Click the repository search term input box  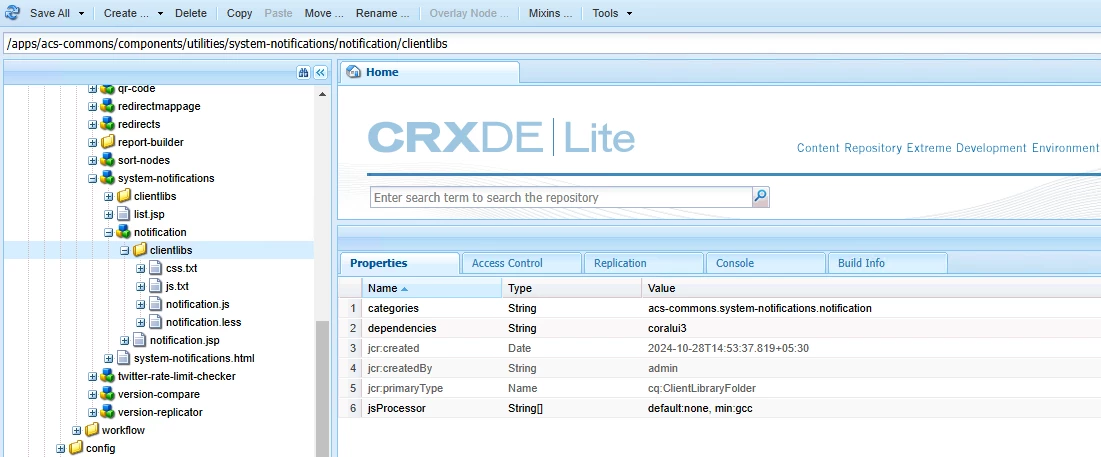point(561,197)
